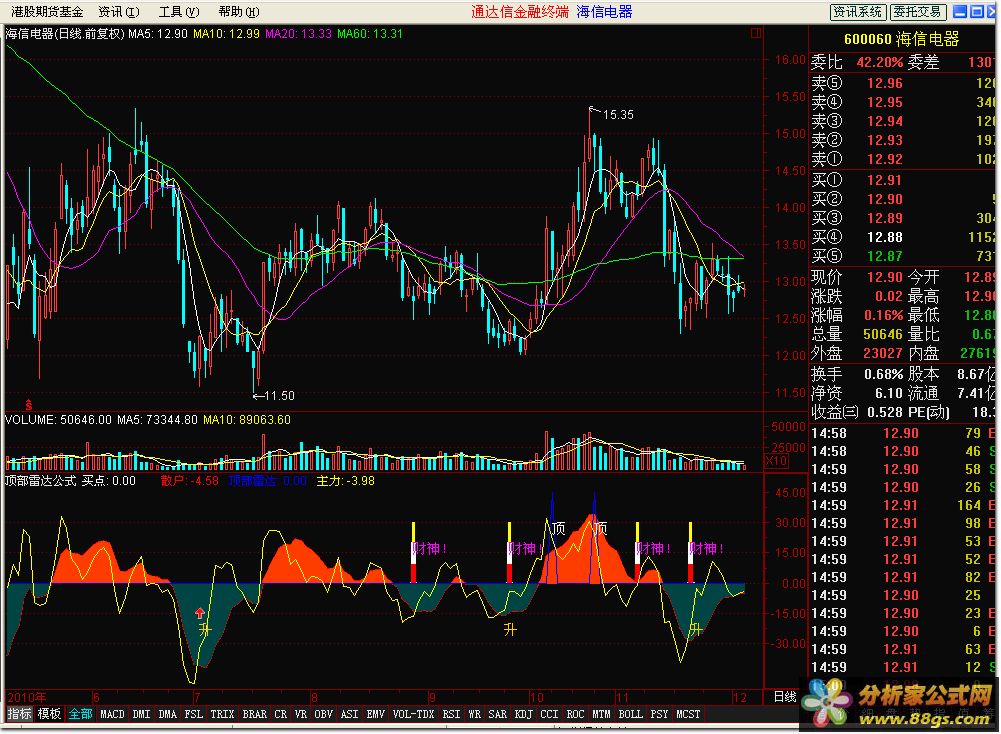Screen dimensions: 1001x734
Task: Select the 全部 indicator tab
Action: tap(80, 714)
